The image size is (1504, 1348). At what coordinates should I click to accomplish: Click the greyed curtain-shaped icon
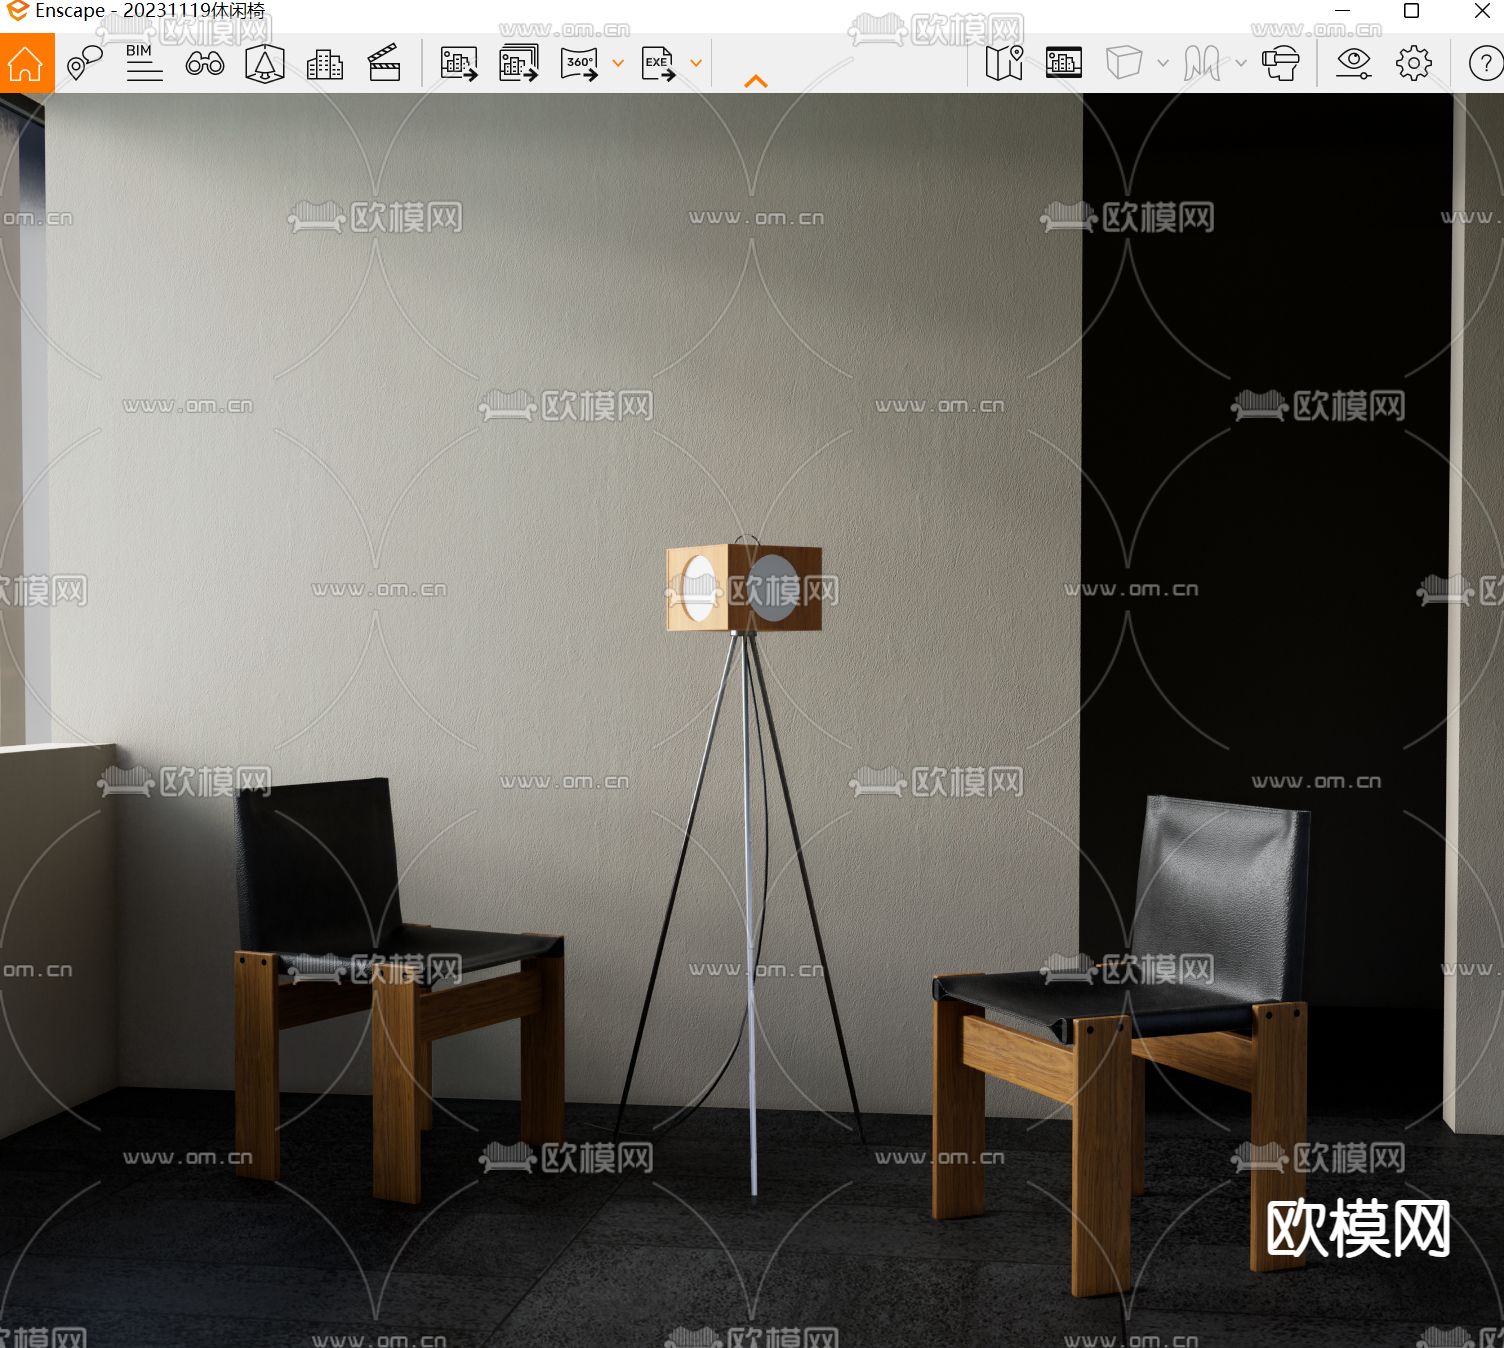pyautogui.click(x=1202, y=63)
